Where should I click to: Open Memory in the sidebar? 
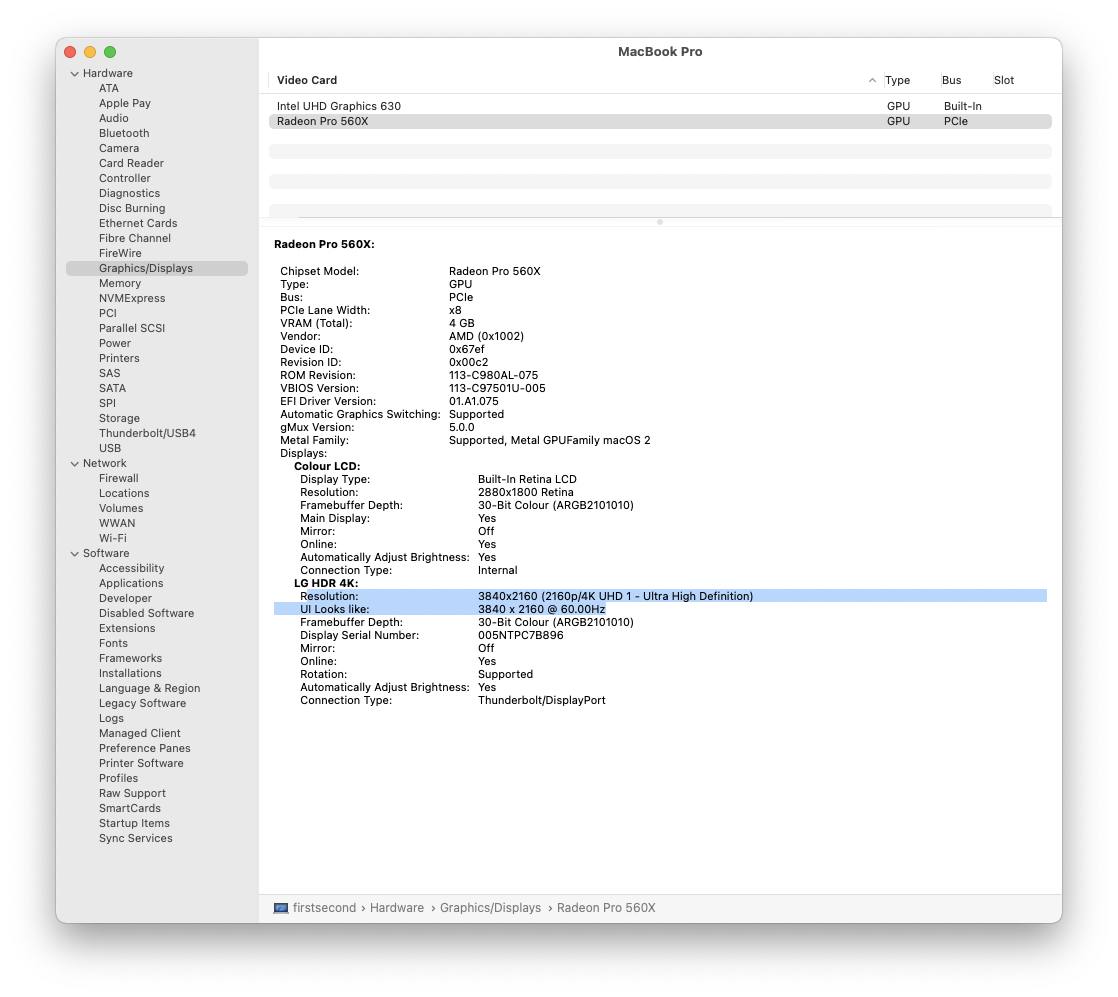(120, 283)
